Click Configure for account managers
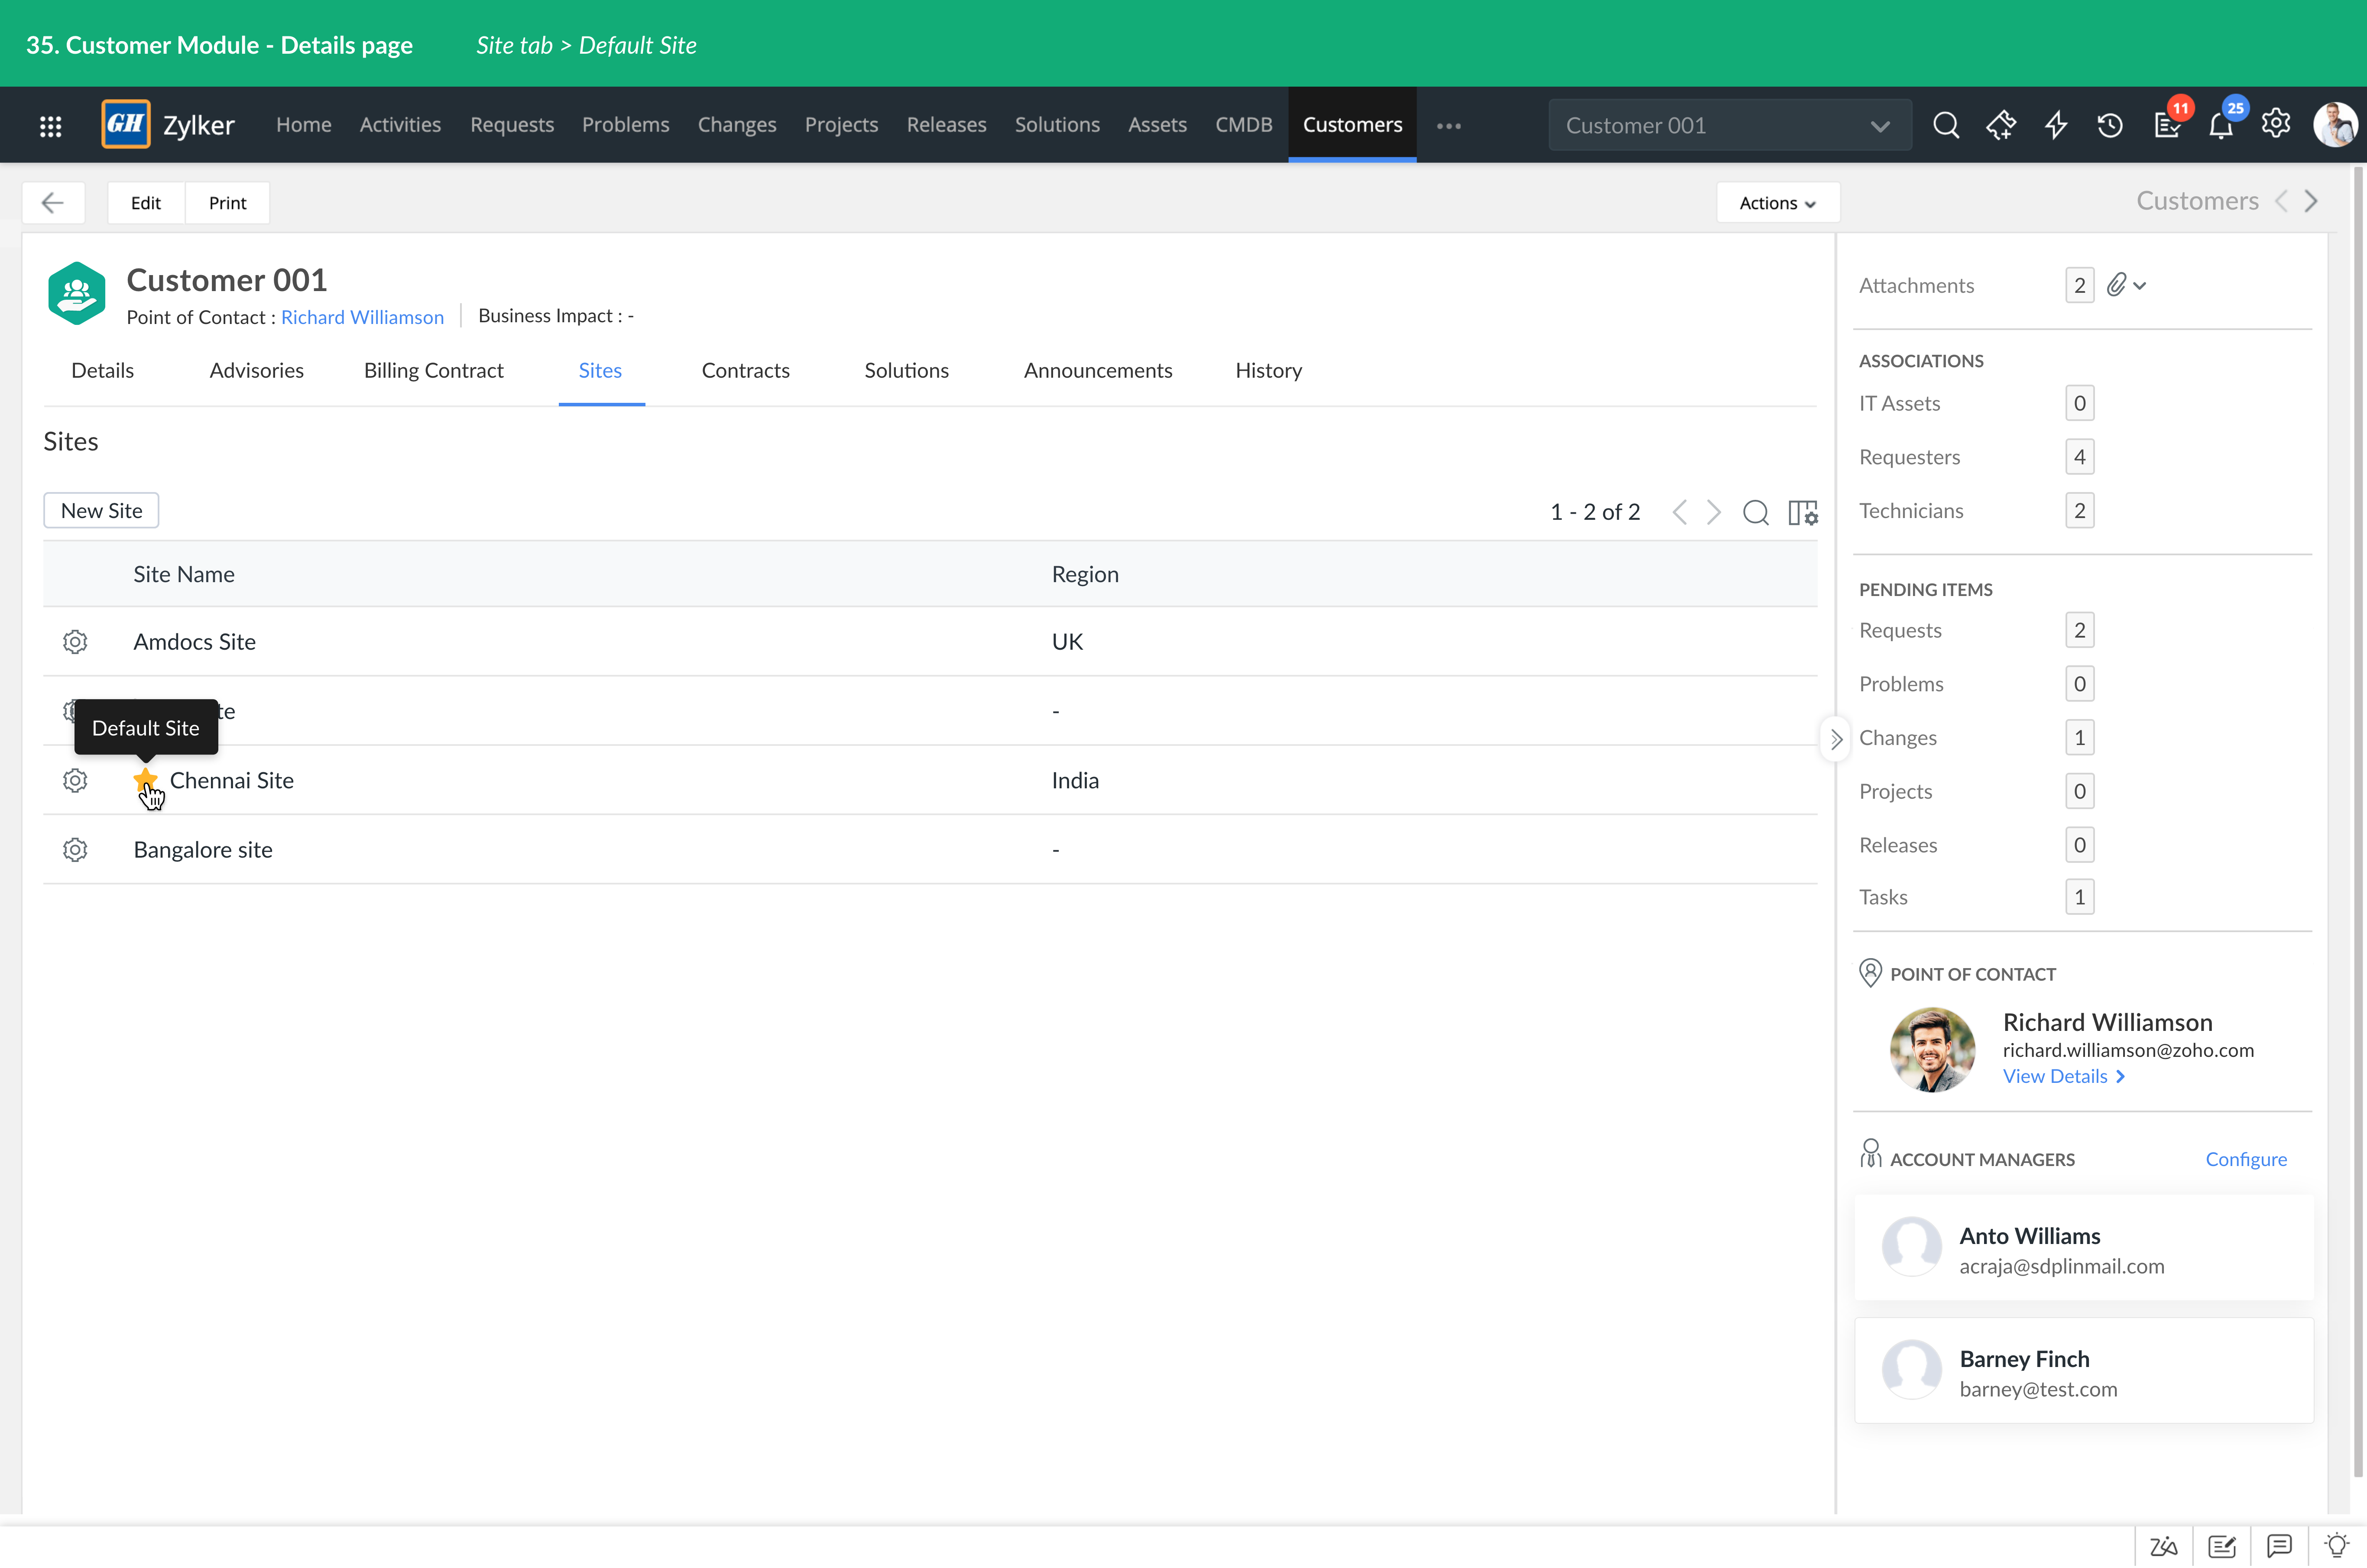 (x=2246, y=1159)
